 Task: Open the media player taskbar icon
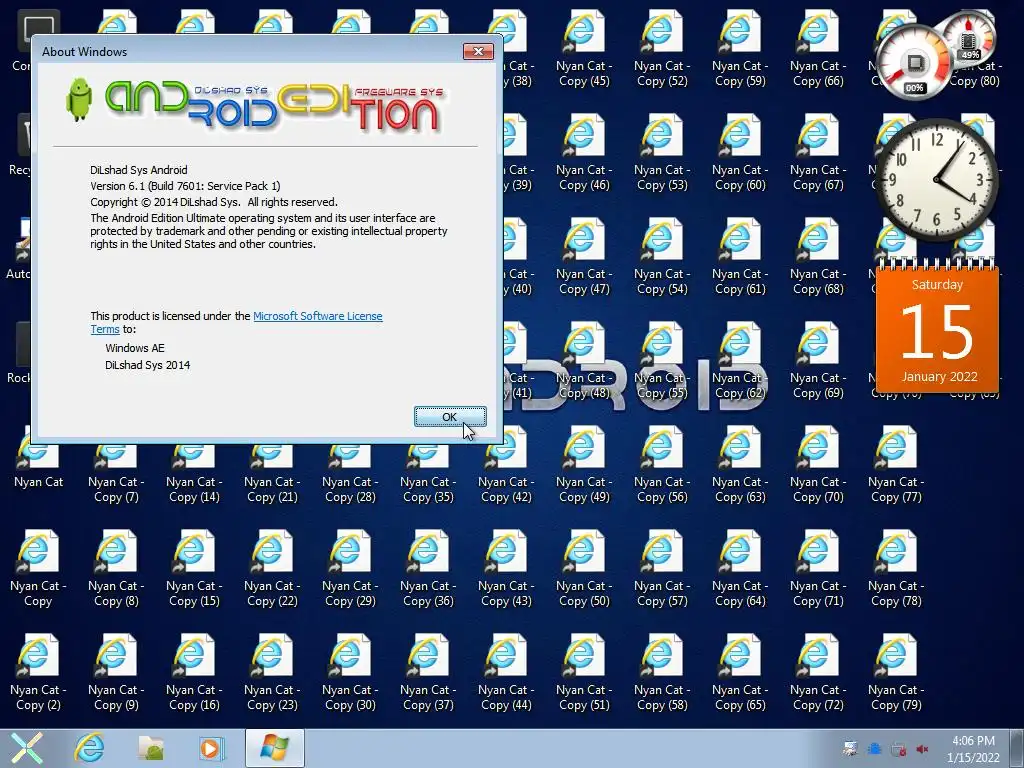[x=210, y=748]
